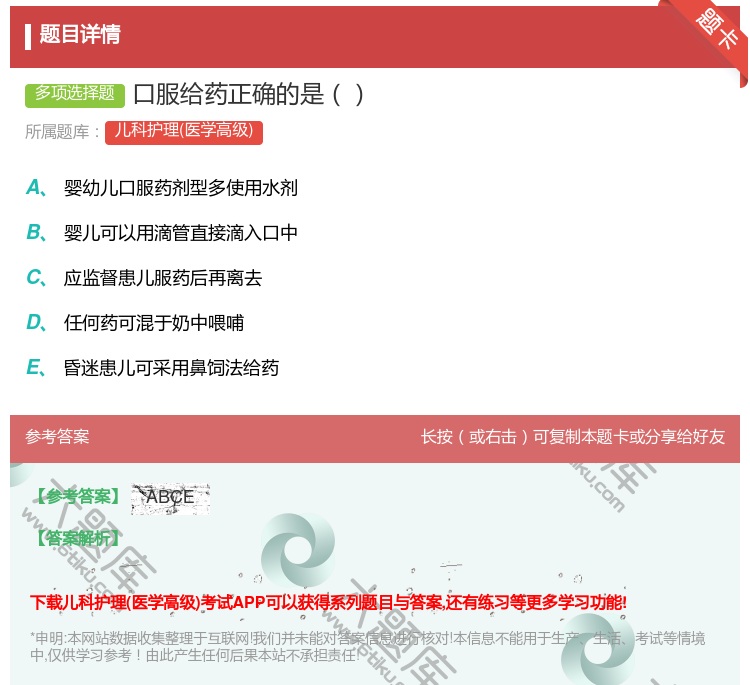The image size is (750, 685).
Task: Select option C 应监督患儿服药后再离去
Action: tap(163, 278)
